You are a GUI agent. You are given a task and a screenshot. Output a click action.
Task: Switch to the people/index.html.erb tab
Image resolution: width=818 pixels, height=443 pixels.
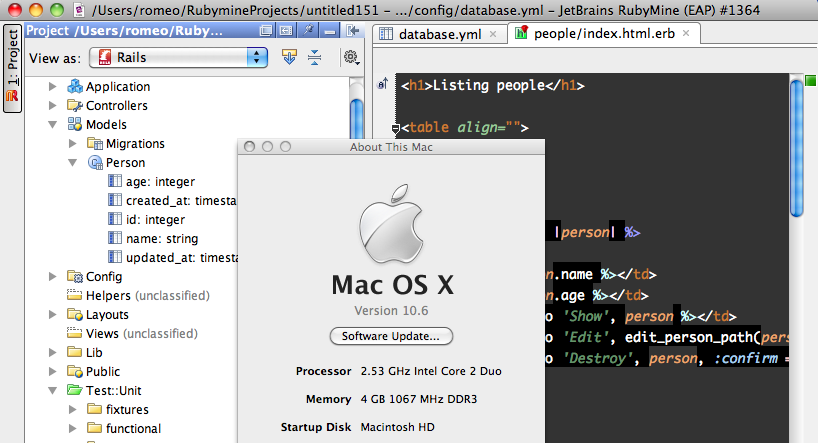[604, 34]
